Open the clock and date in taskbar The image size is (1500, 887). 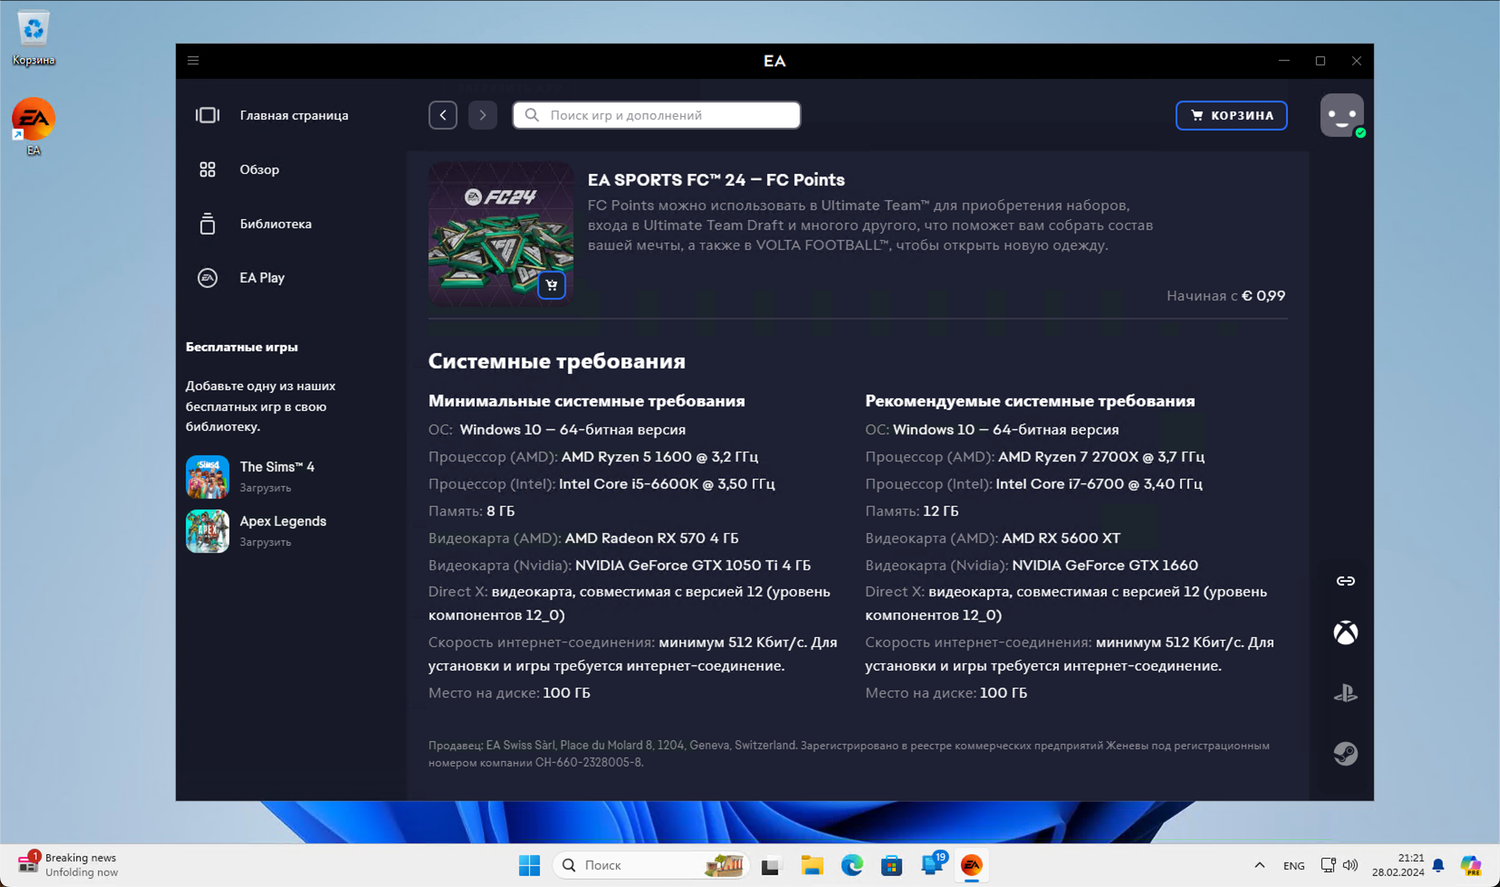1397,865
